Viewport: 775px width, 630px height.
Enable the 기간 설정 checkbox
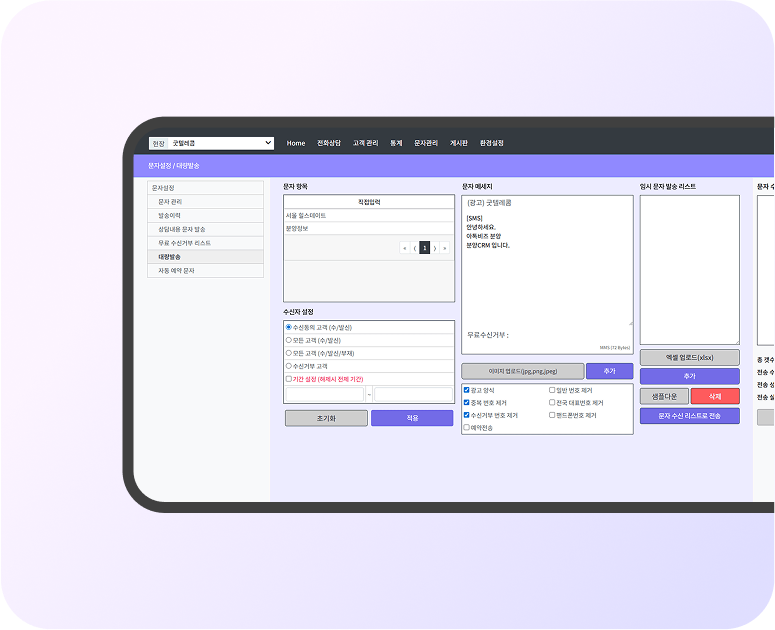(289, 379)
